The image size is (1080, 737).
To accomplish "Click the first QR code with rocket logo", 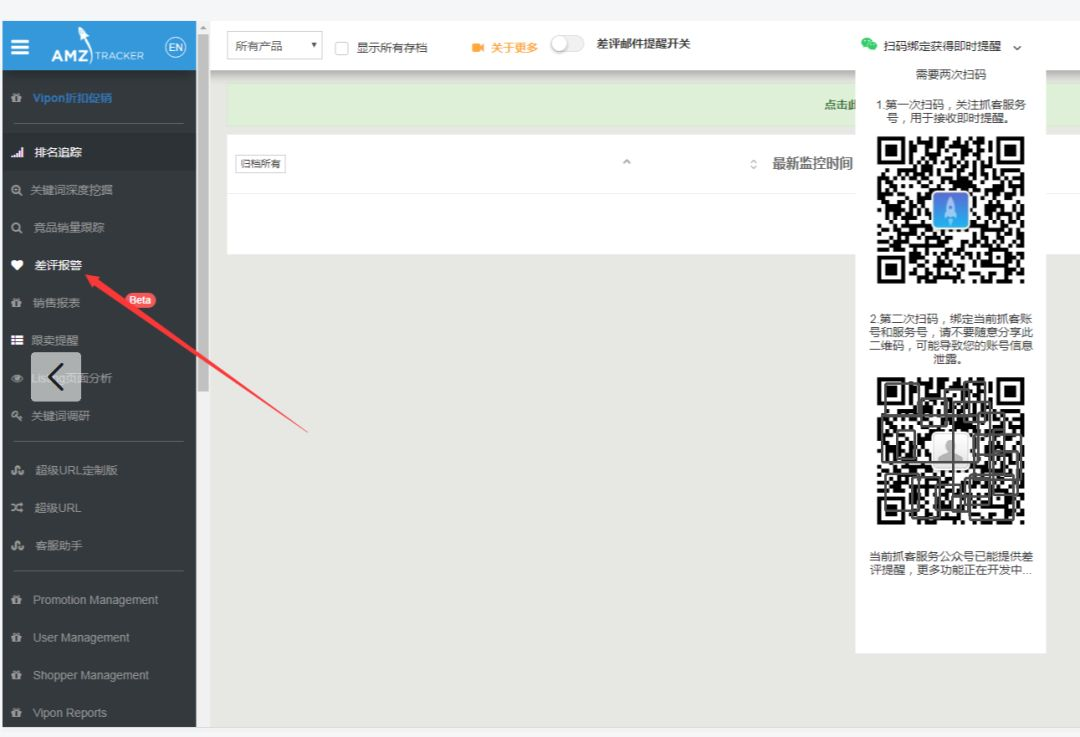I will (951, 210).
